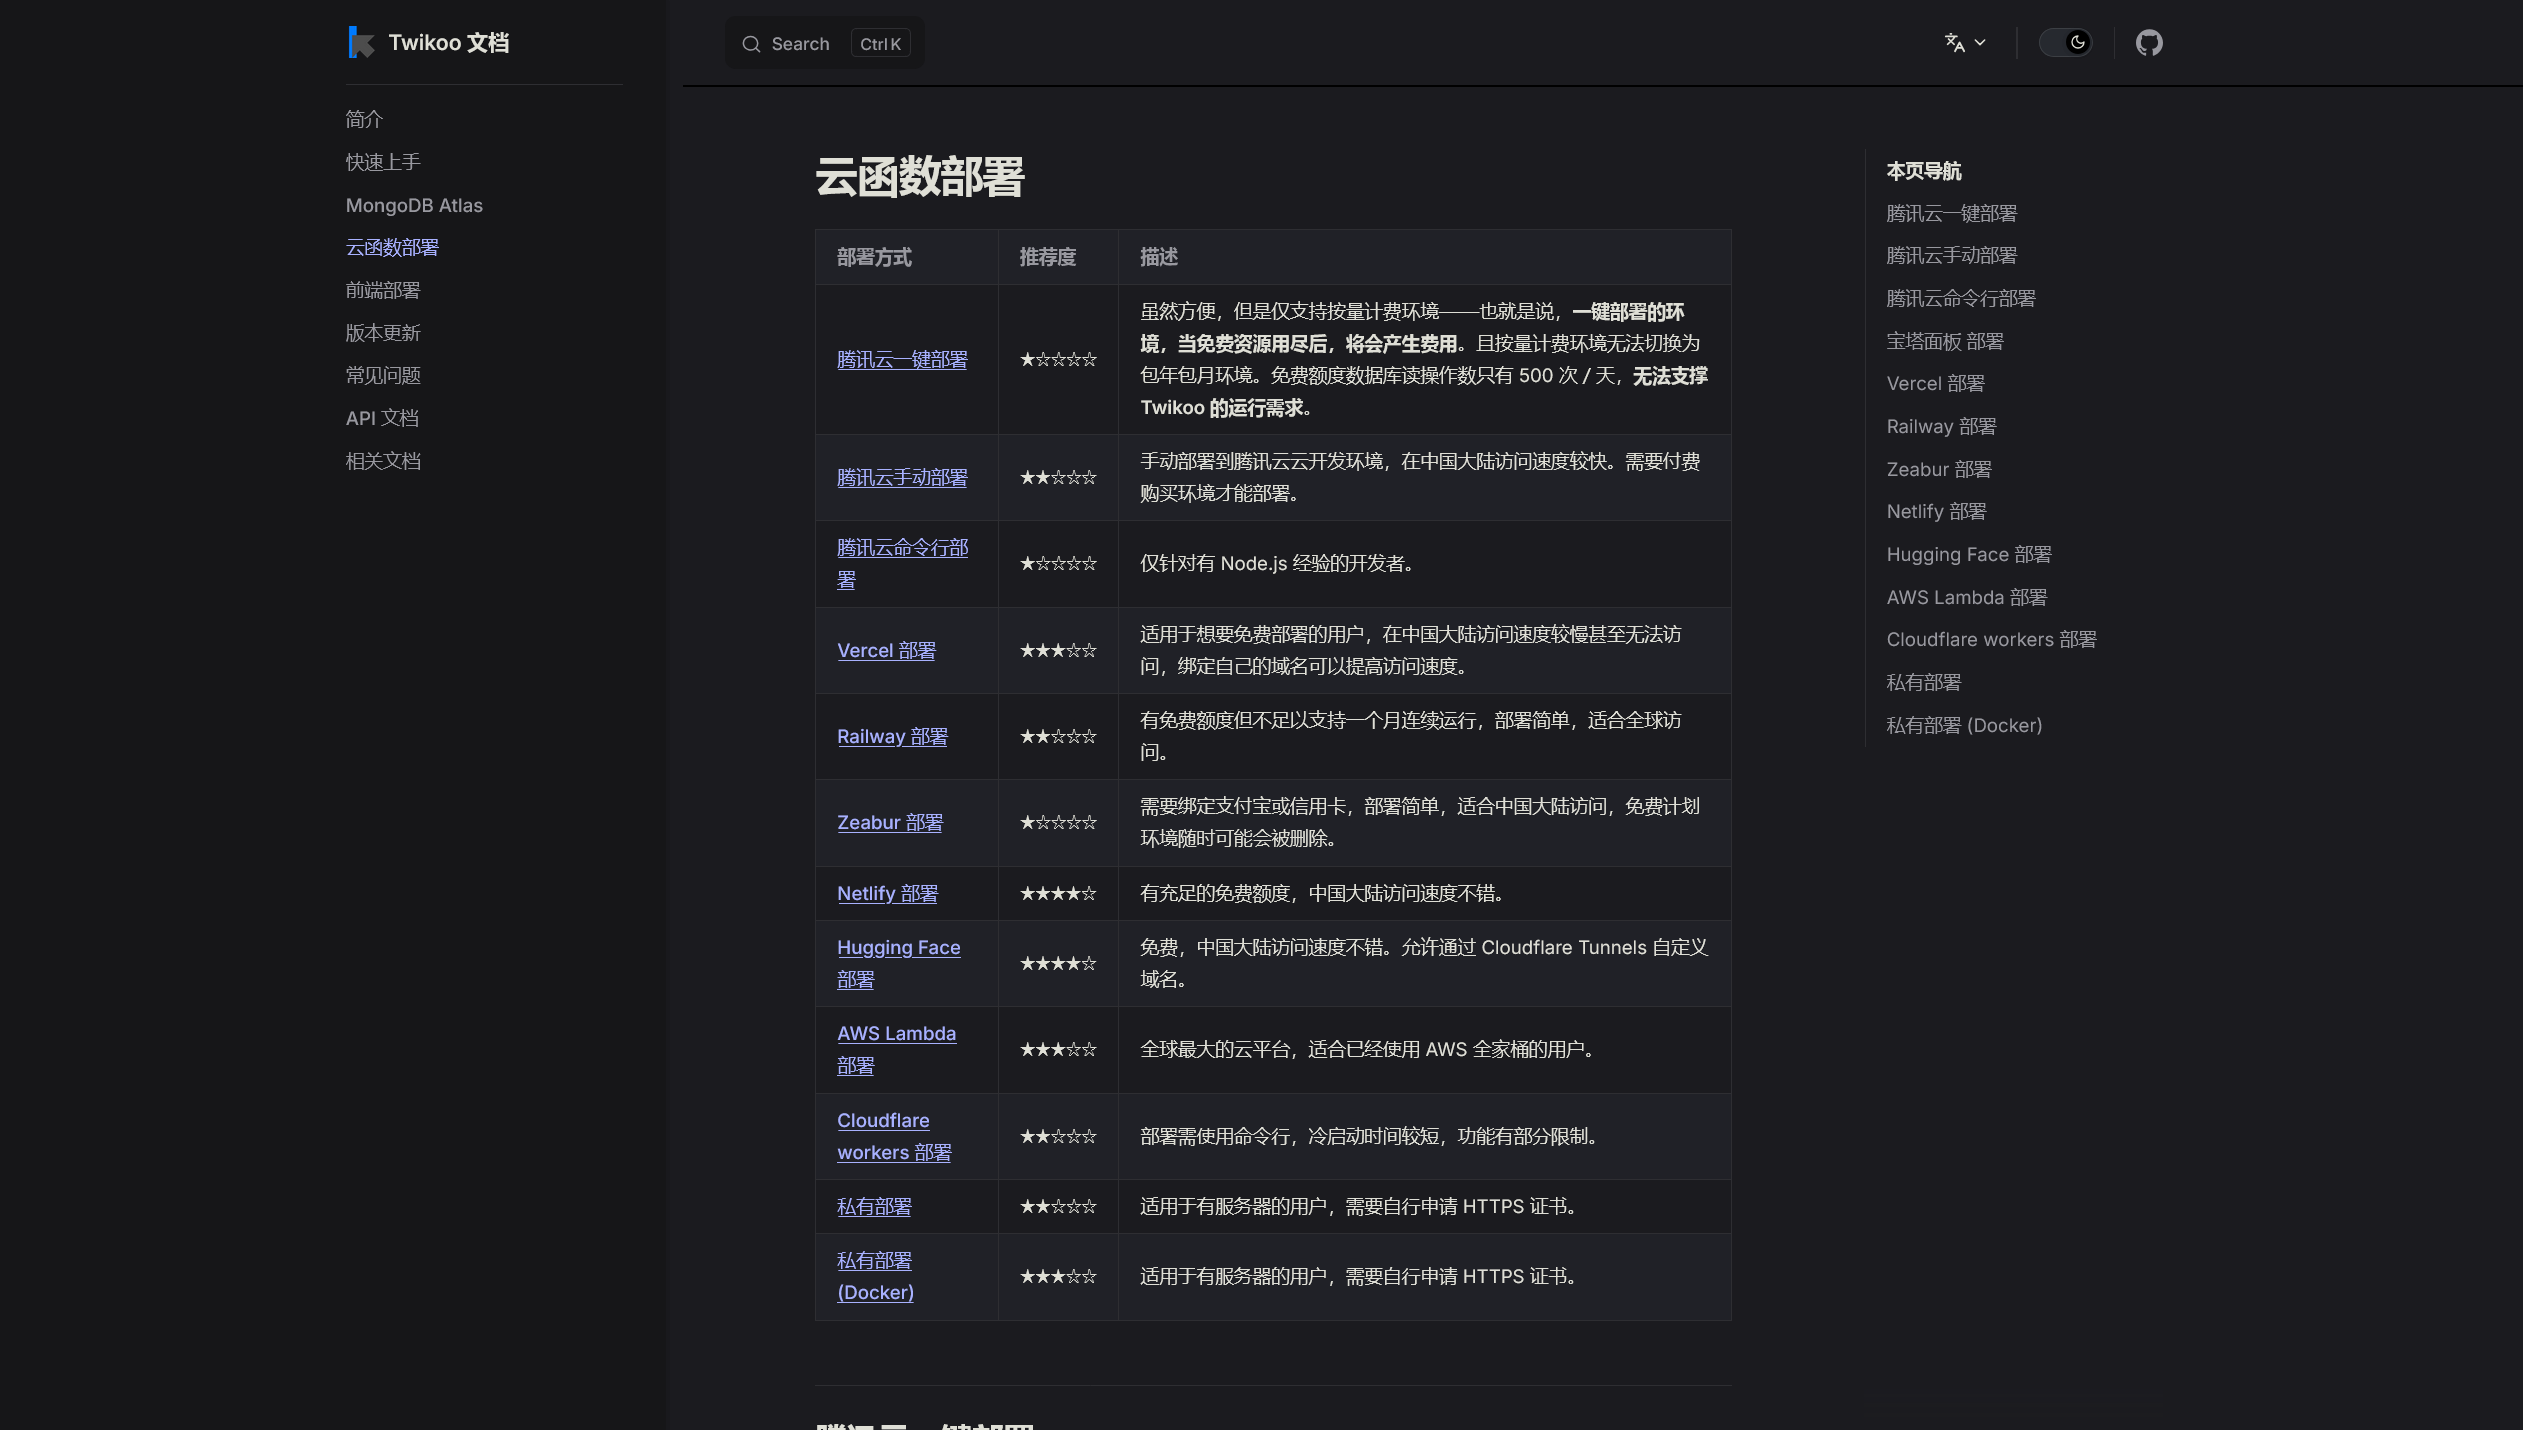This screenshot has height=1430, width=2524.
Task: Jump to 腾讯云手动部署 in page outline
Action: click(x=1951, y=256)
